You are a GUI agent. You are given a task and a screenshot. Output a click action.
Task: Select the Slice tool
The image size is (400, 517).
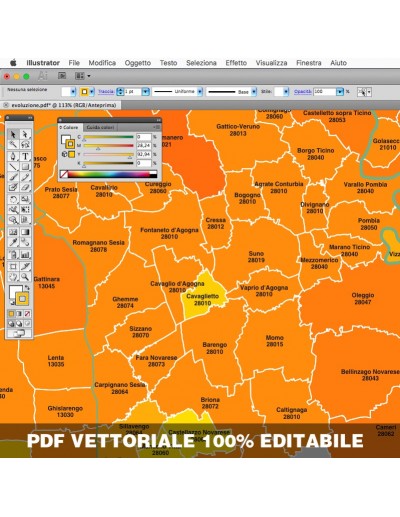(x=25, y=266)
